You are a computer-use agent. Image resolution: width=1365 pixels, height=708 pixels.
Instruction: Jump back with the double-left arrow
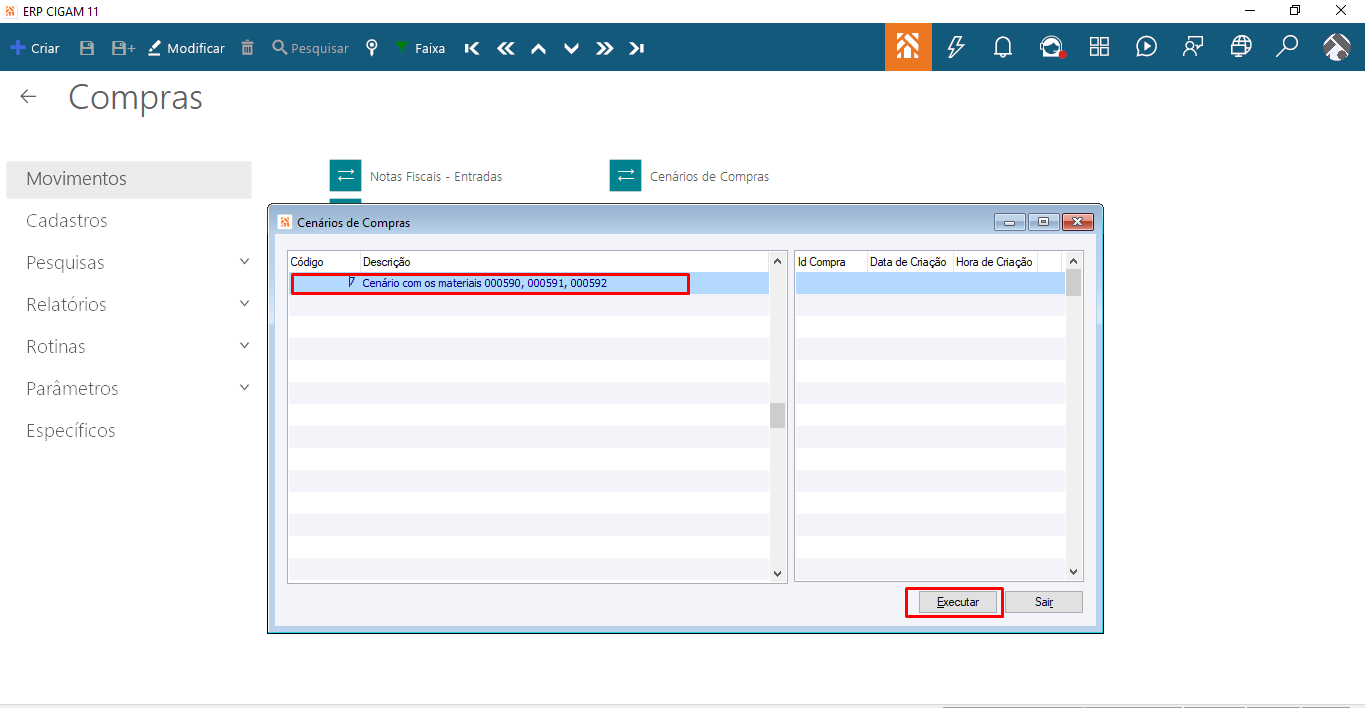[505, 48]
